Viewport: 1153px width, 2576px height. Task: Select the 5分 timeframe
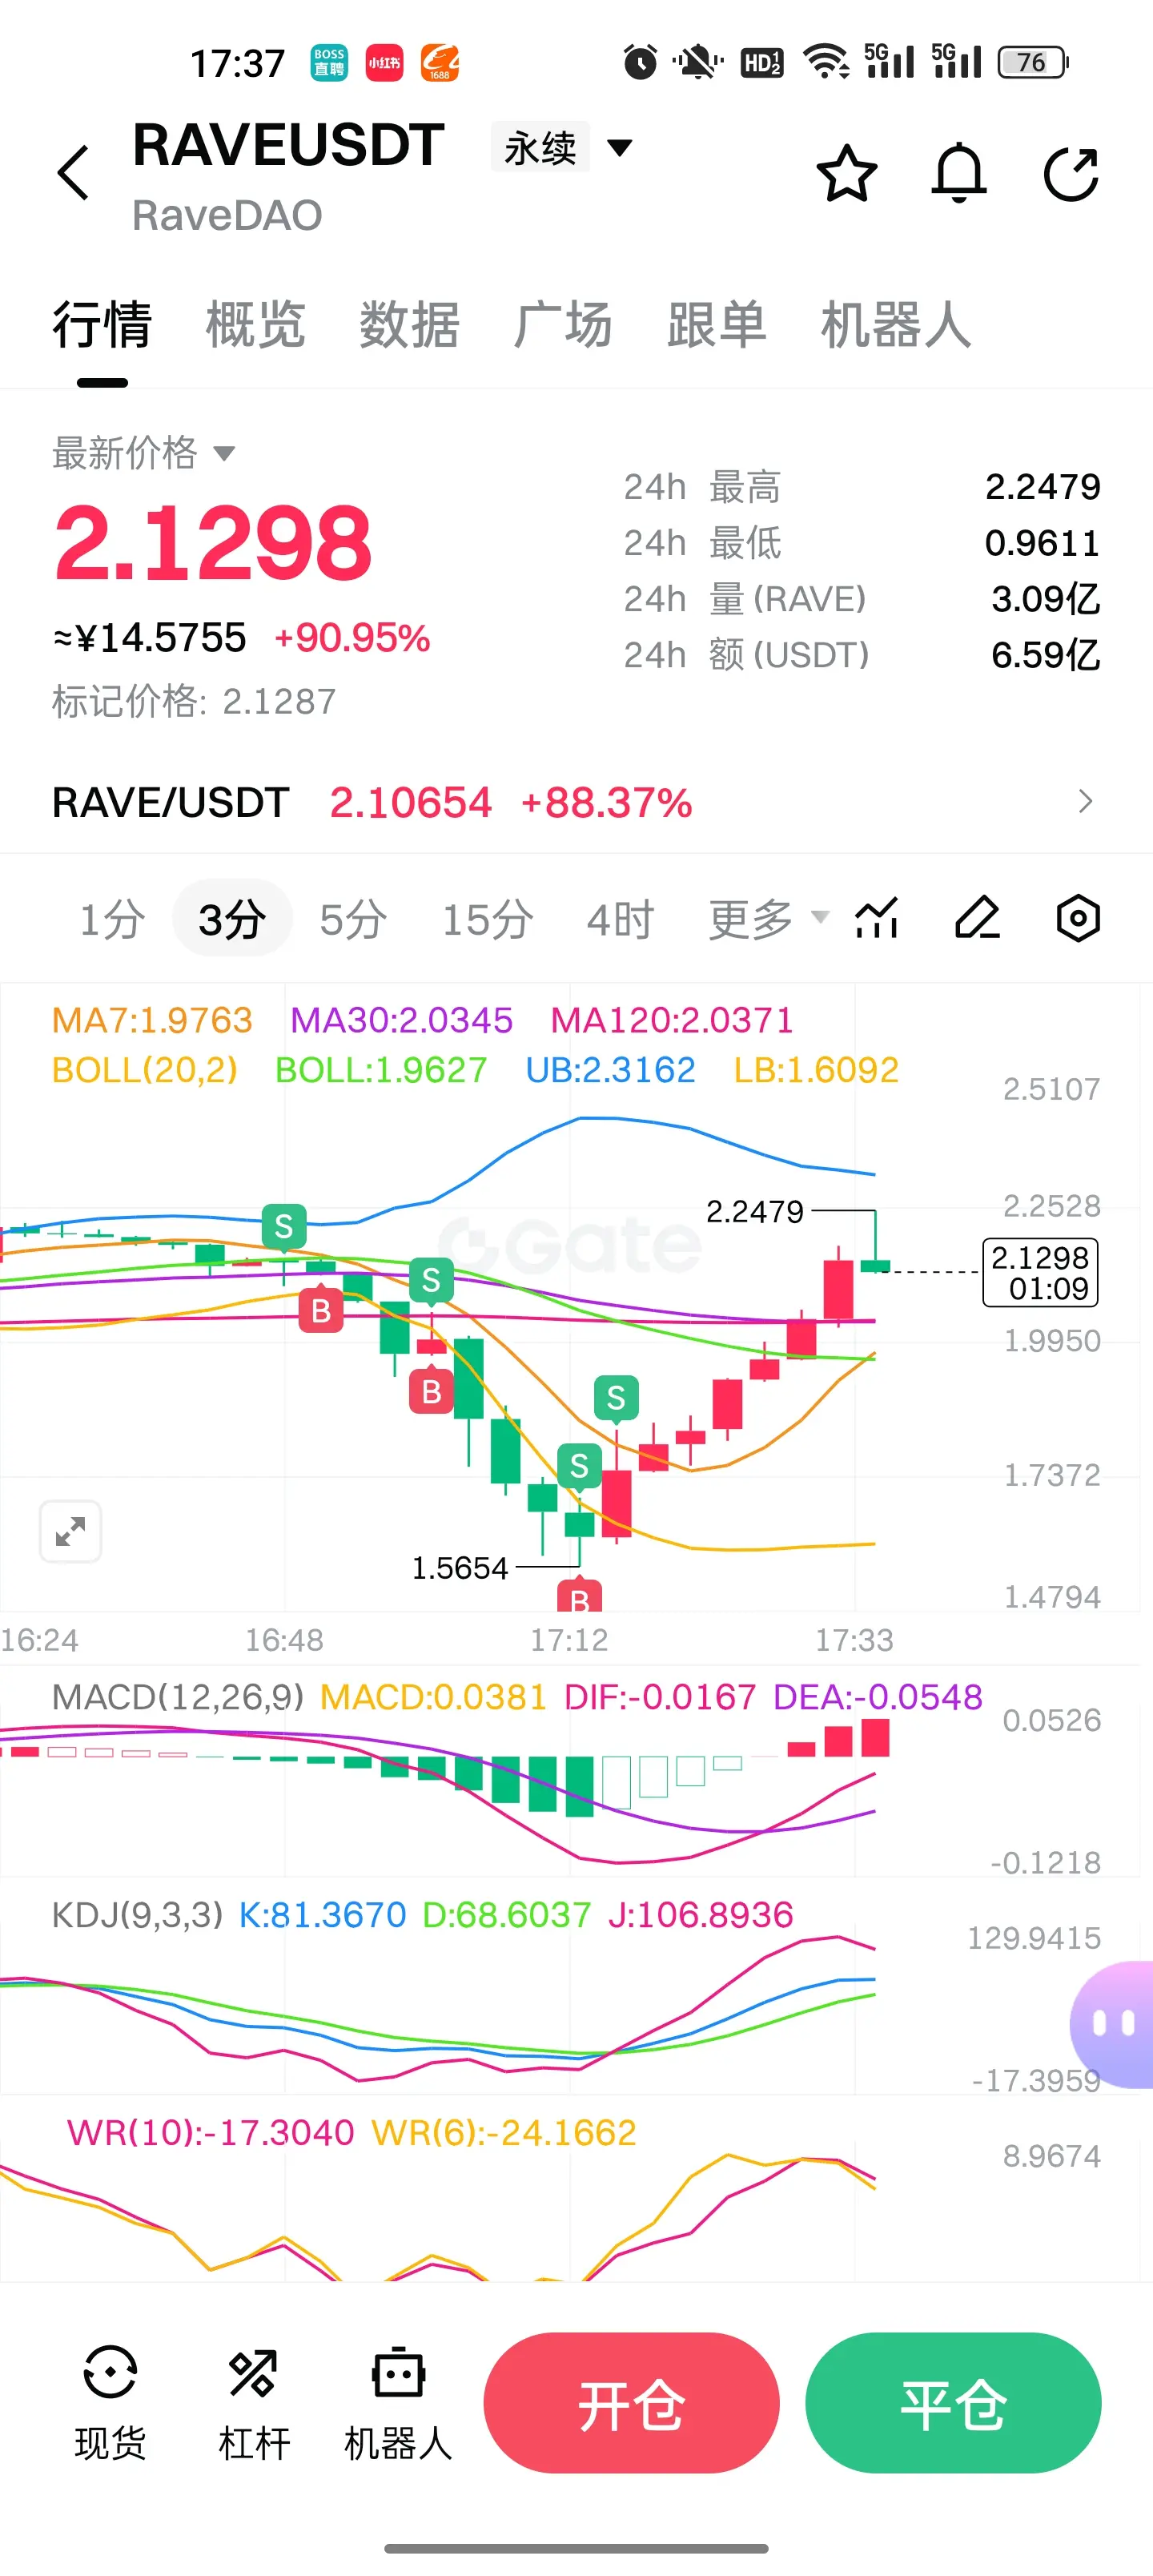click(353, 918)
